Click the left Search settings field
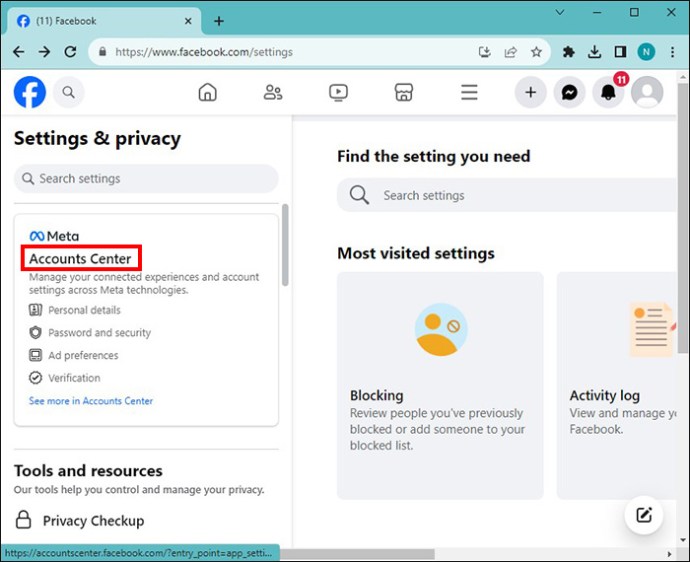The height and width of the screenshot is (562, 690). pos(146,179)
